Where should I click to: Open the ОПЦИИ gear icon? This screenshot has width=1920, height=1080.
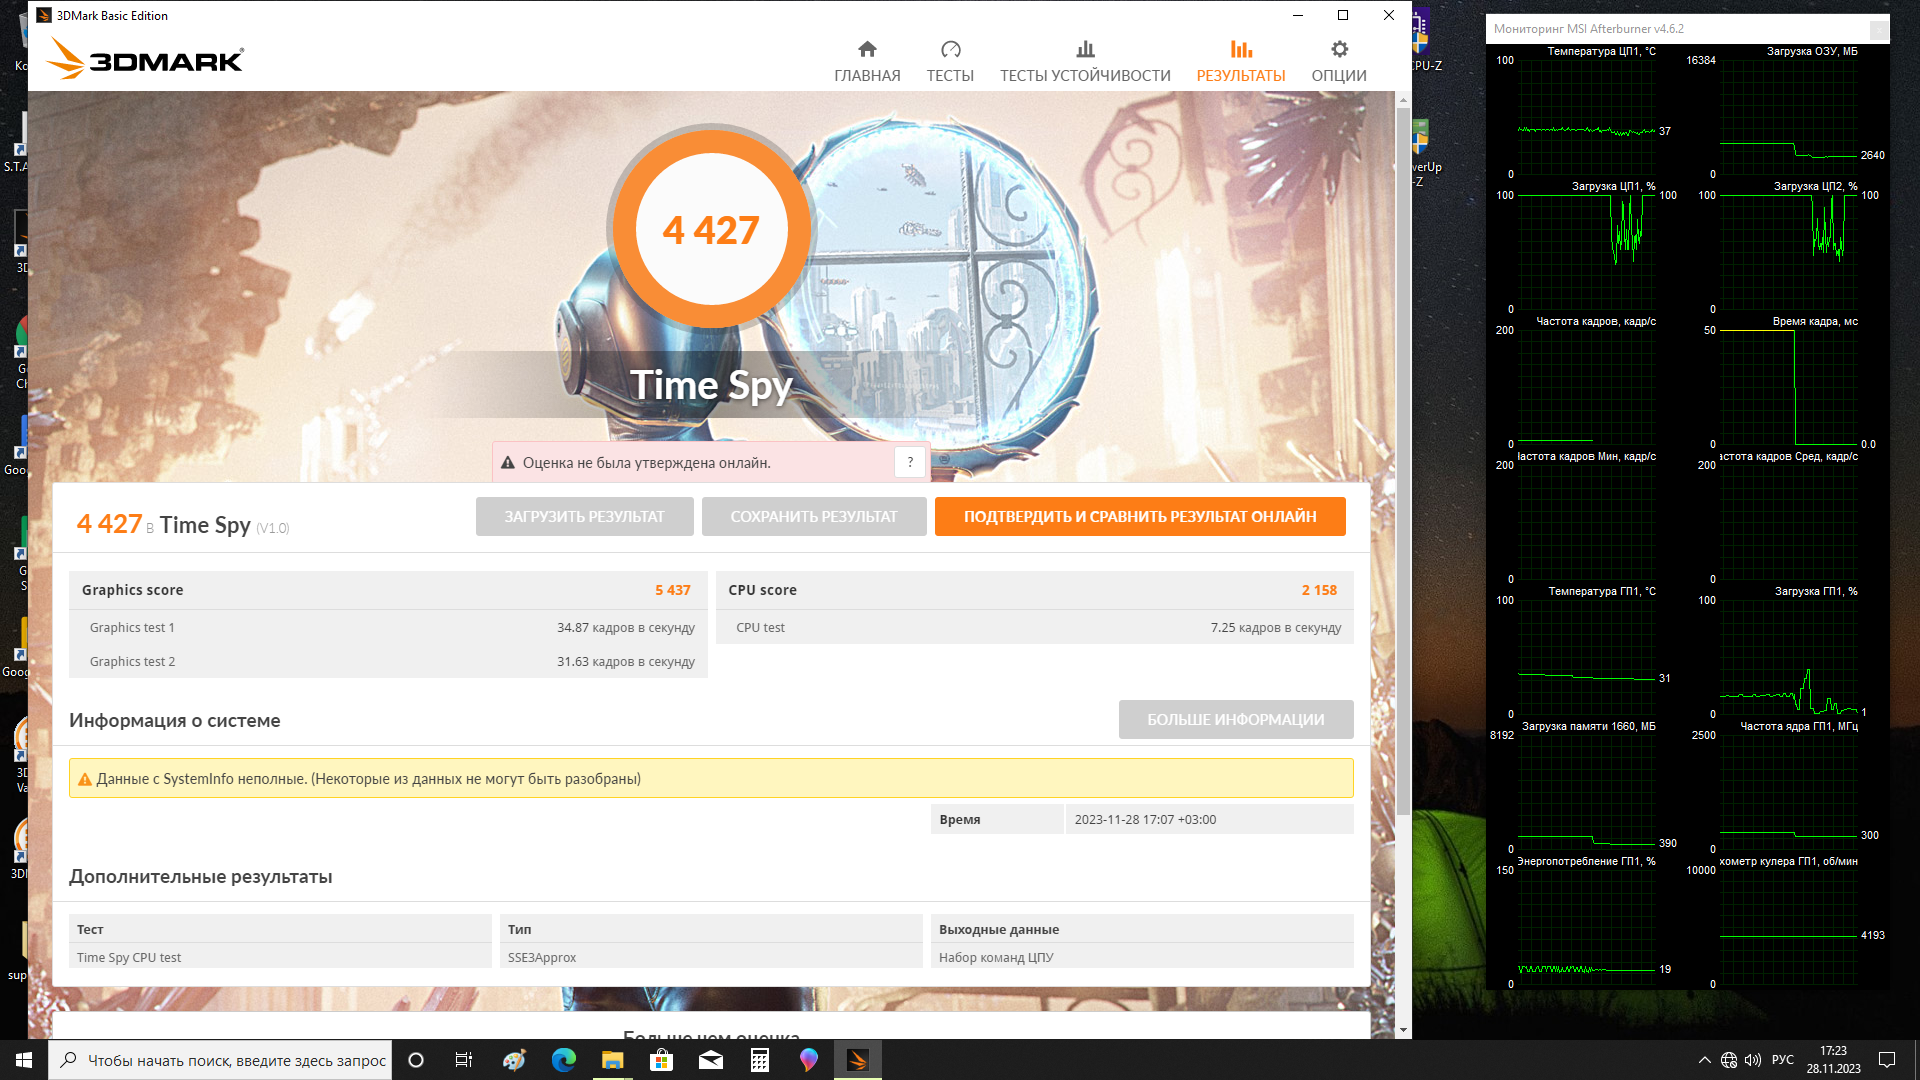1339,50
